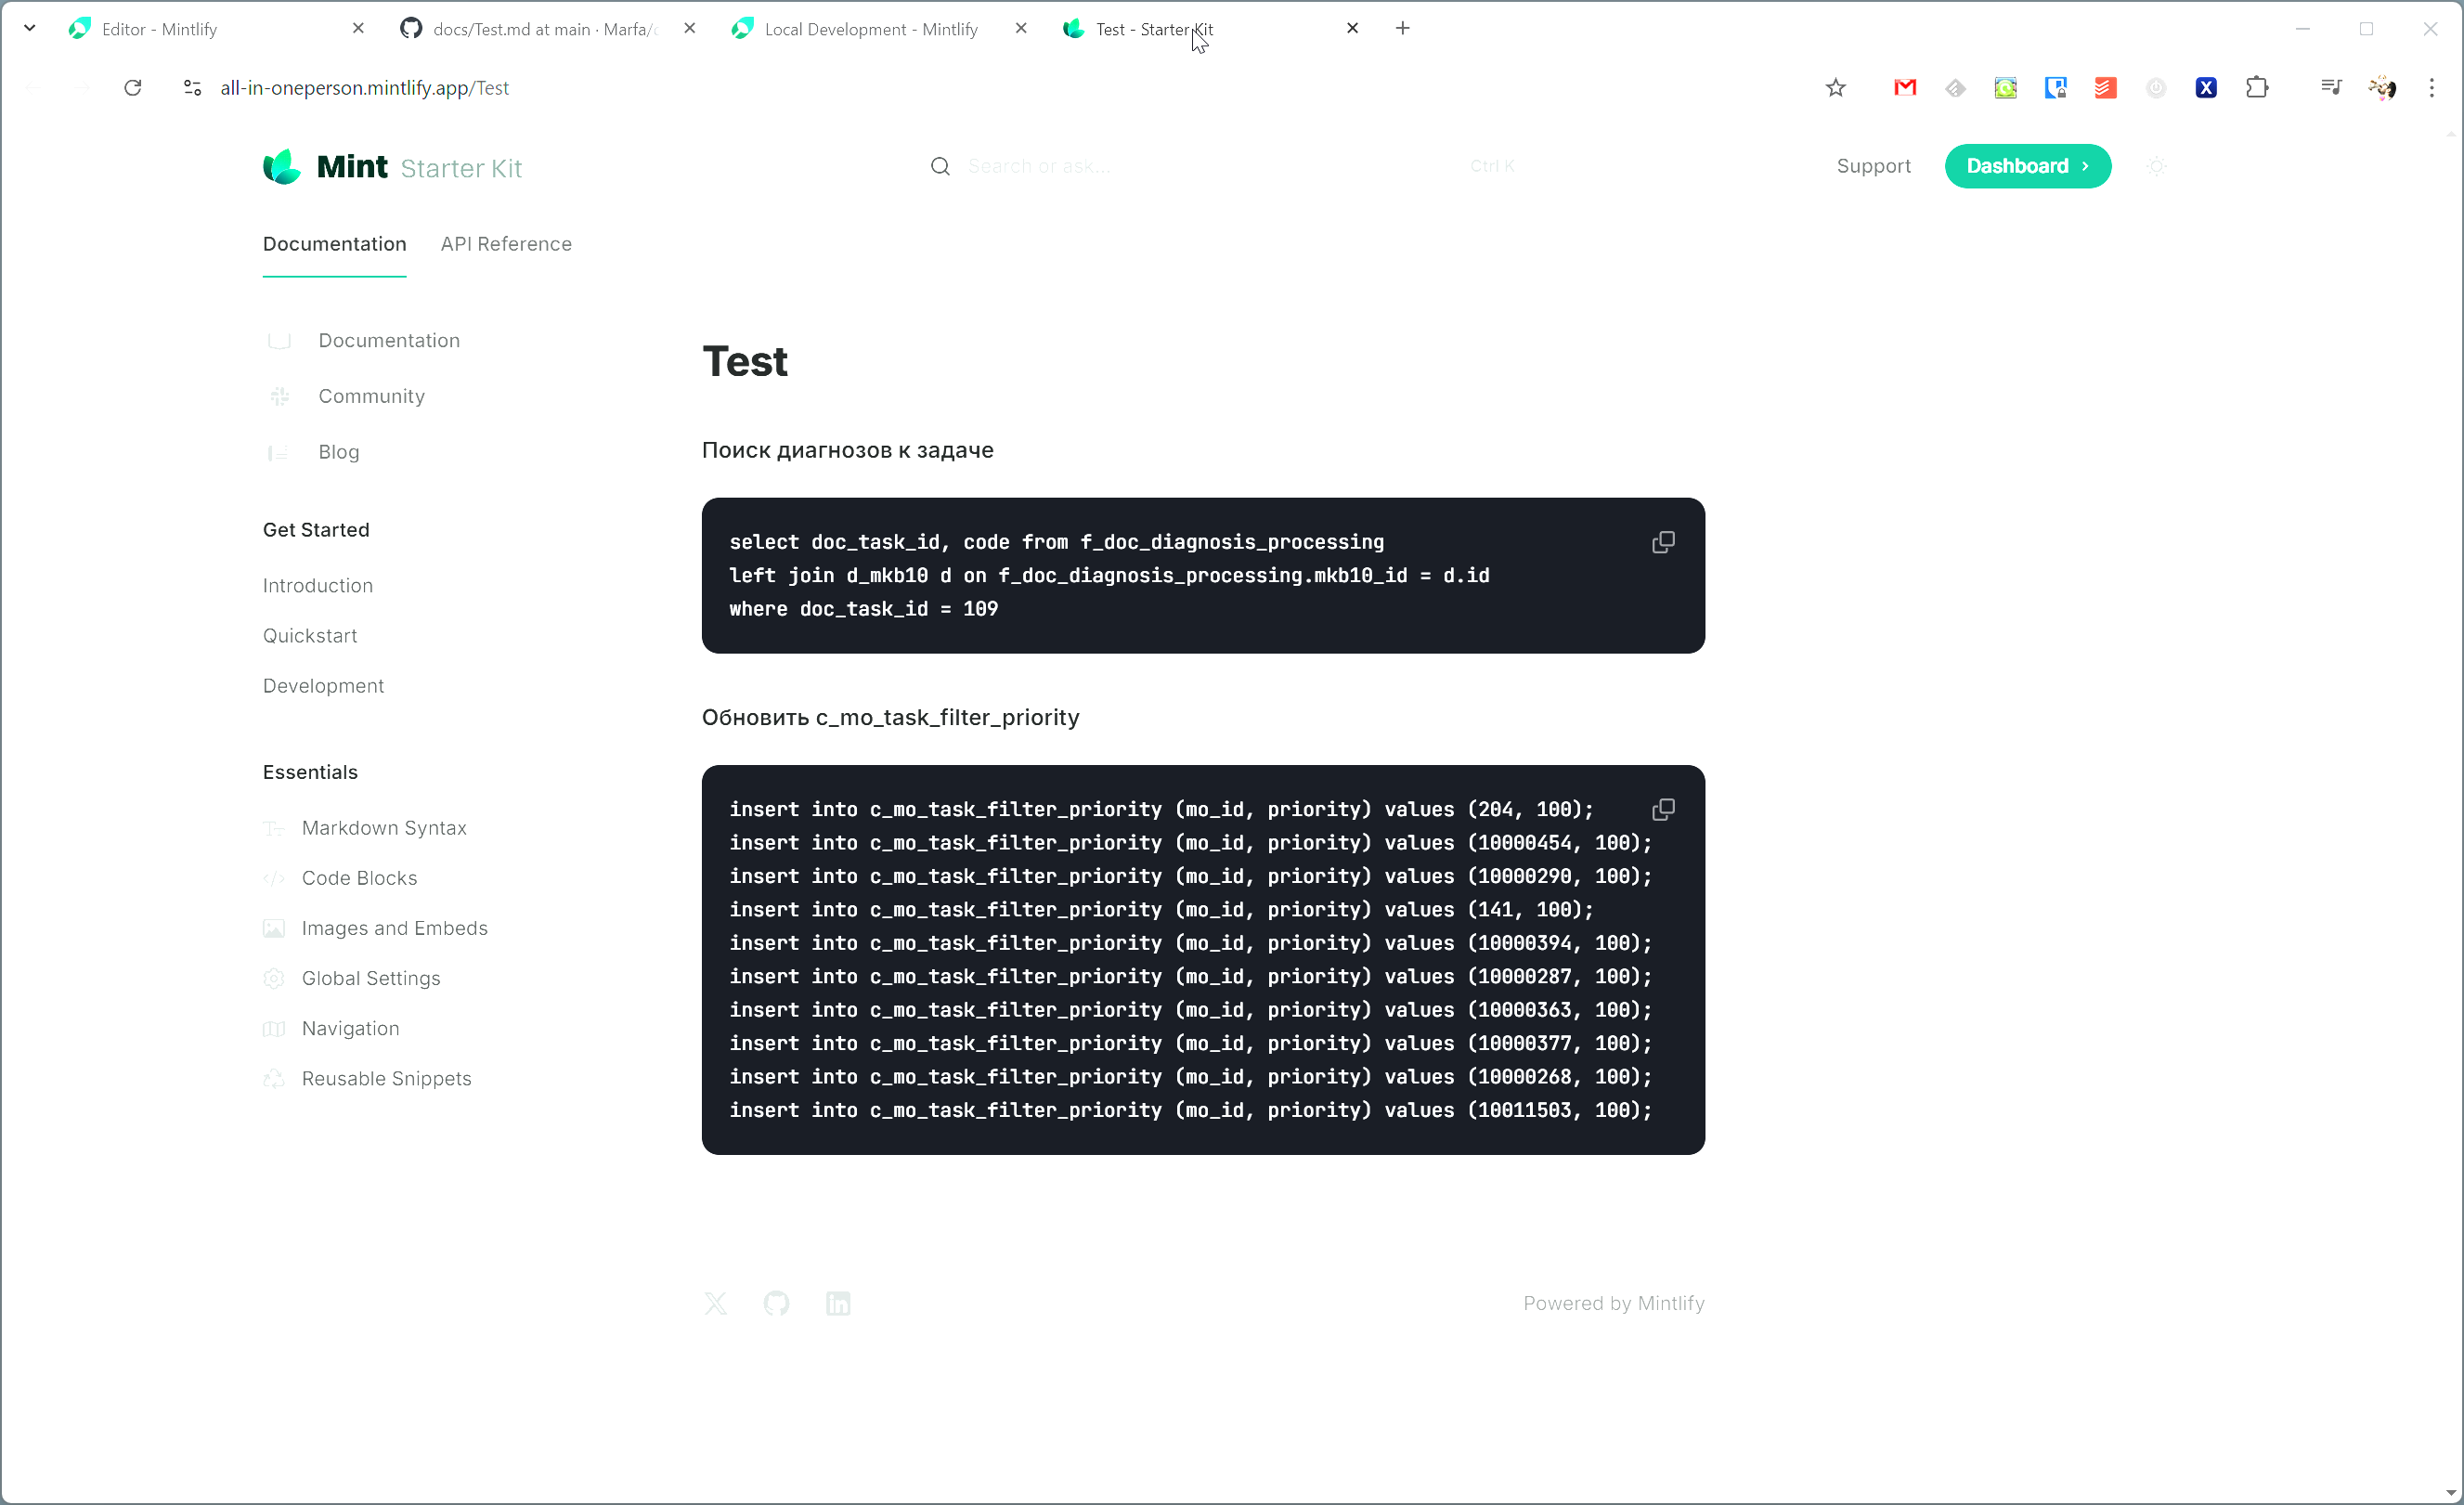Toggle light/dark mode sun icon
The width and height of the screenshot is (2464, 1505).
(2156, 166)
